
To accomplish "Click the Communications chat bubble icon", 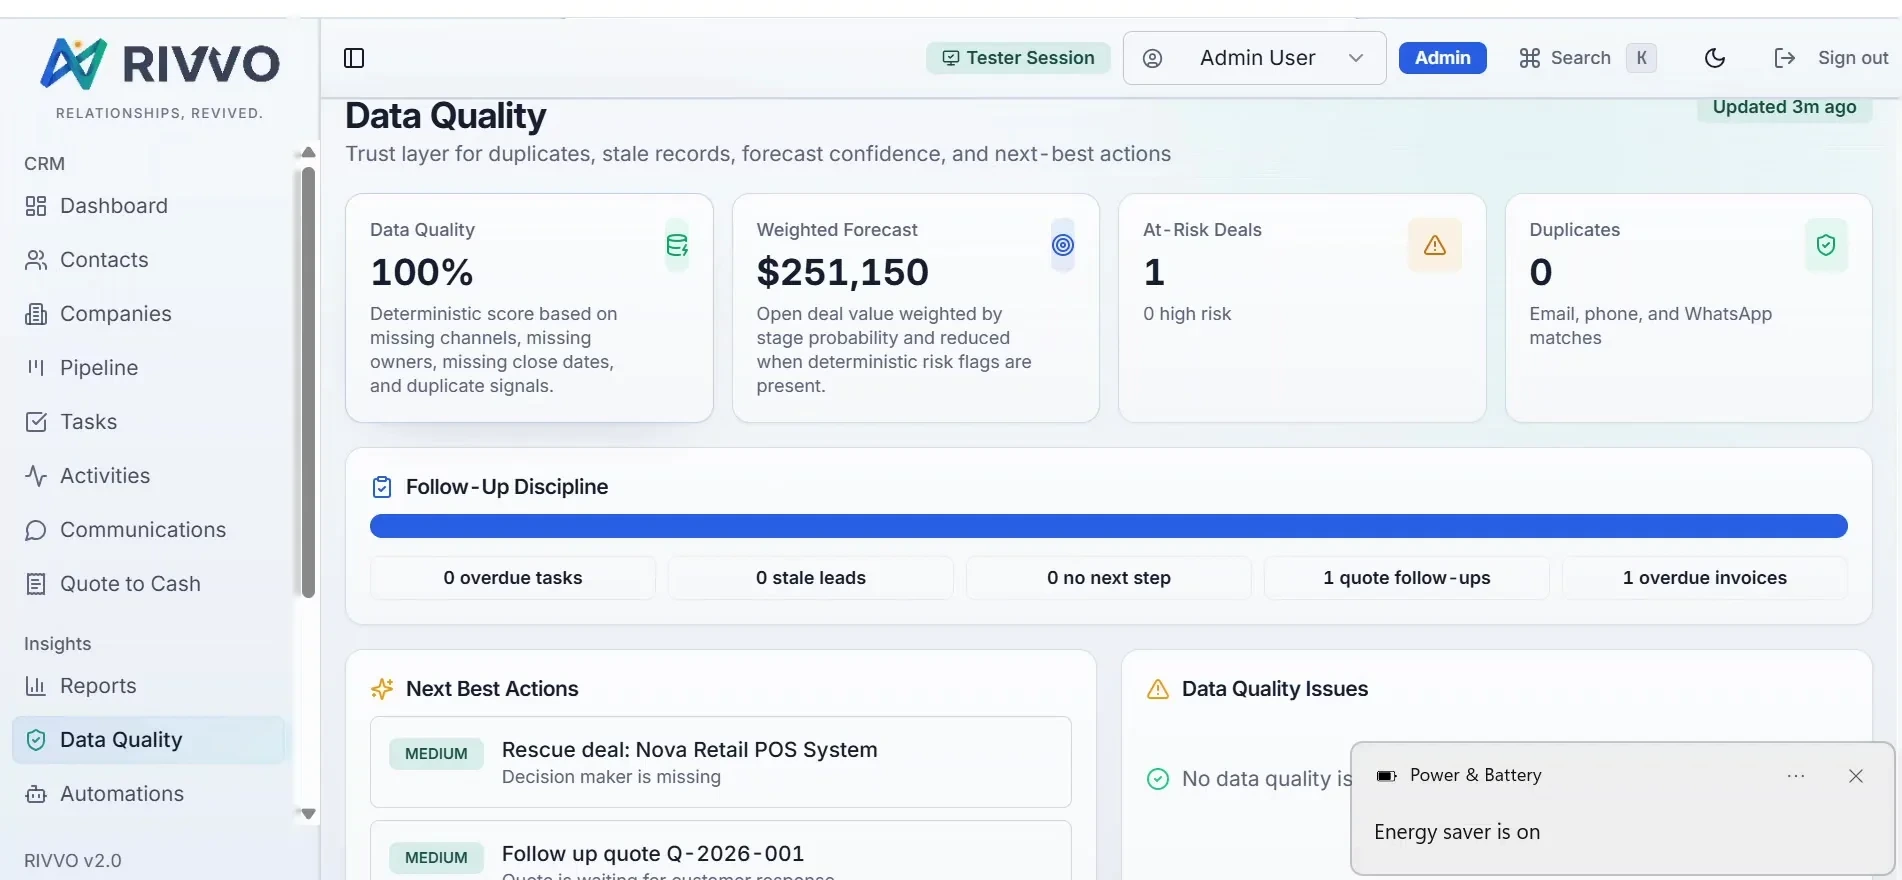I will coord(36,530).
